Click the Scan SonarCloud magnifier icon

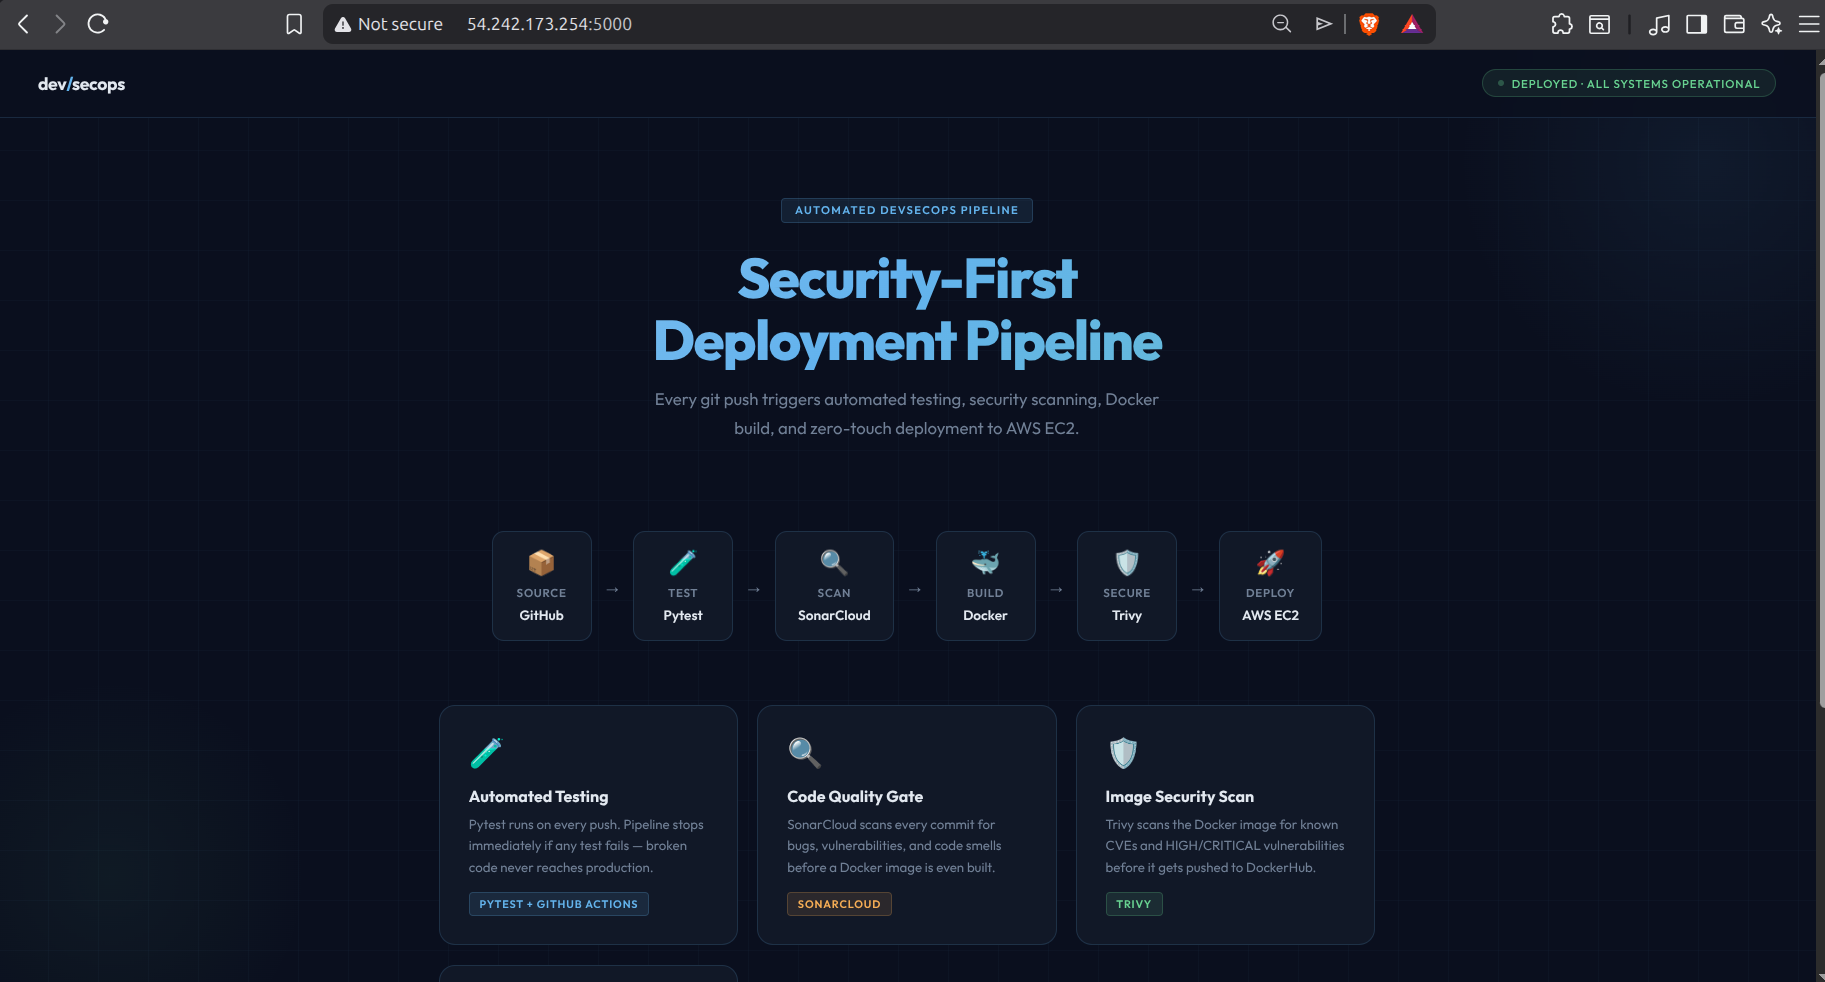(834, 562)
